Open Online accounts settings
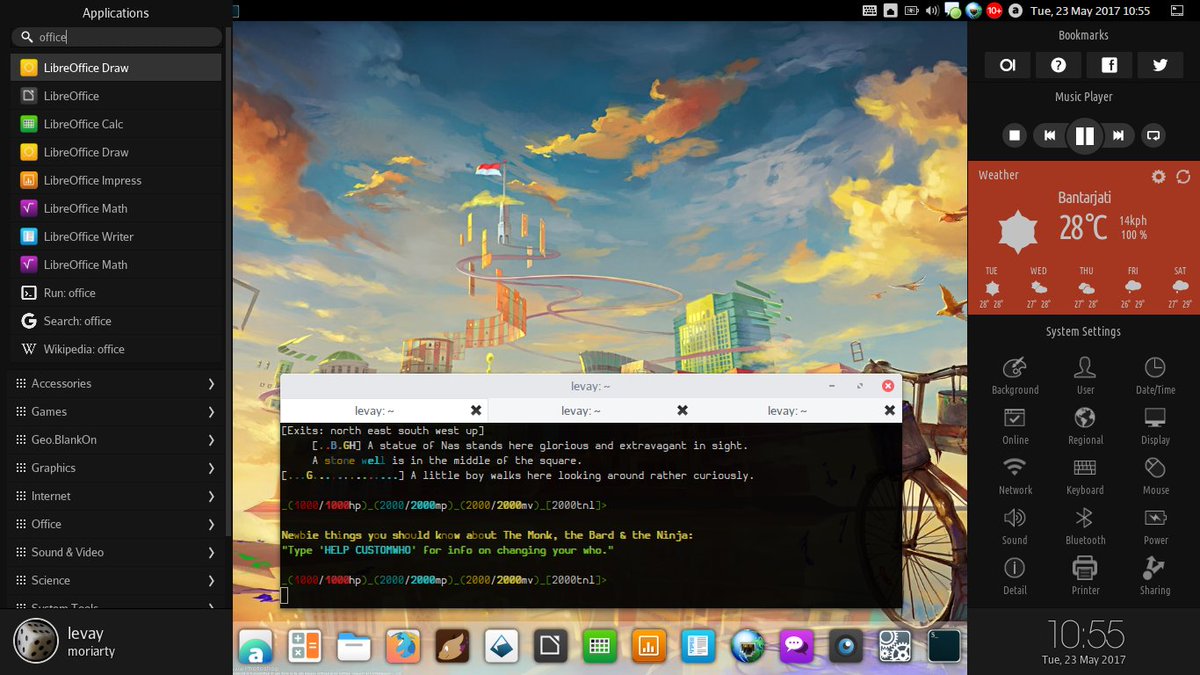This screenshot has height=675, width=1200. [1015, 425]
